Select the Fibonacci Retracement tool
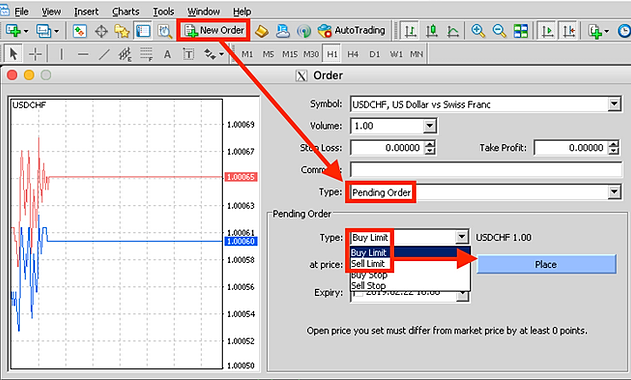 click(x=146, y=54)
